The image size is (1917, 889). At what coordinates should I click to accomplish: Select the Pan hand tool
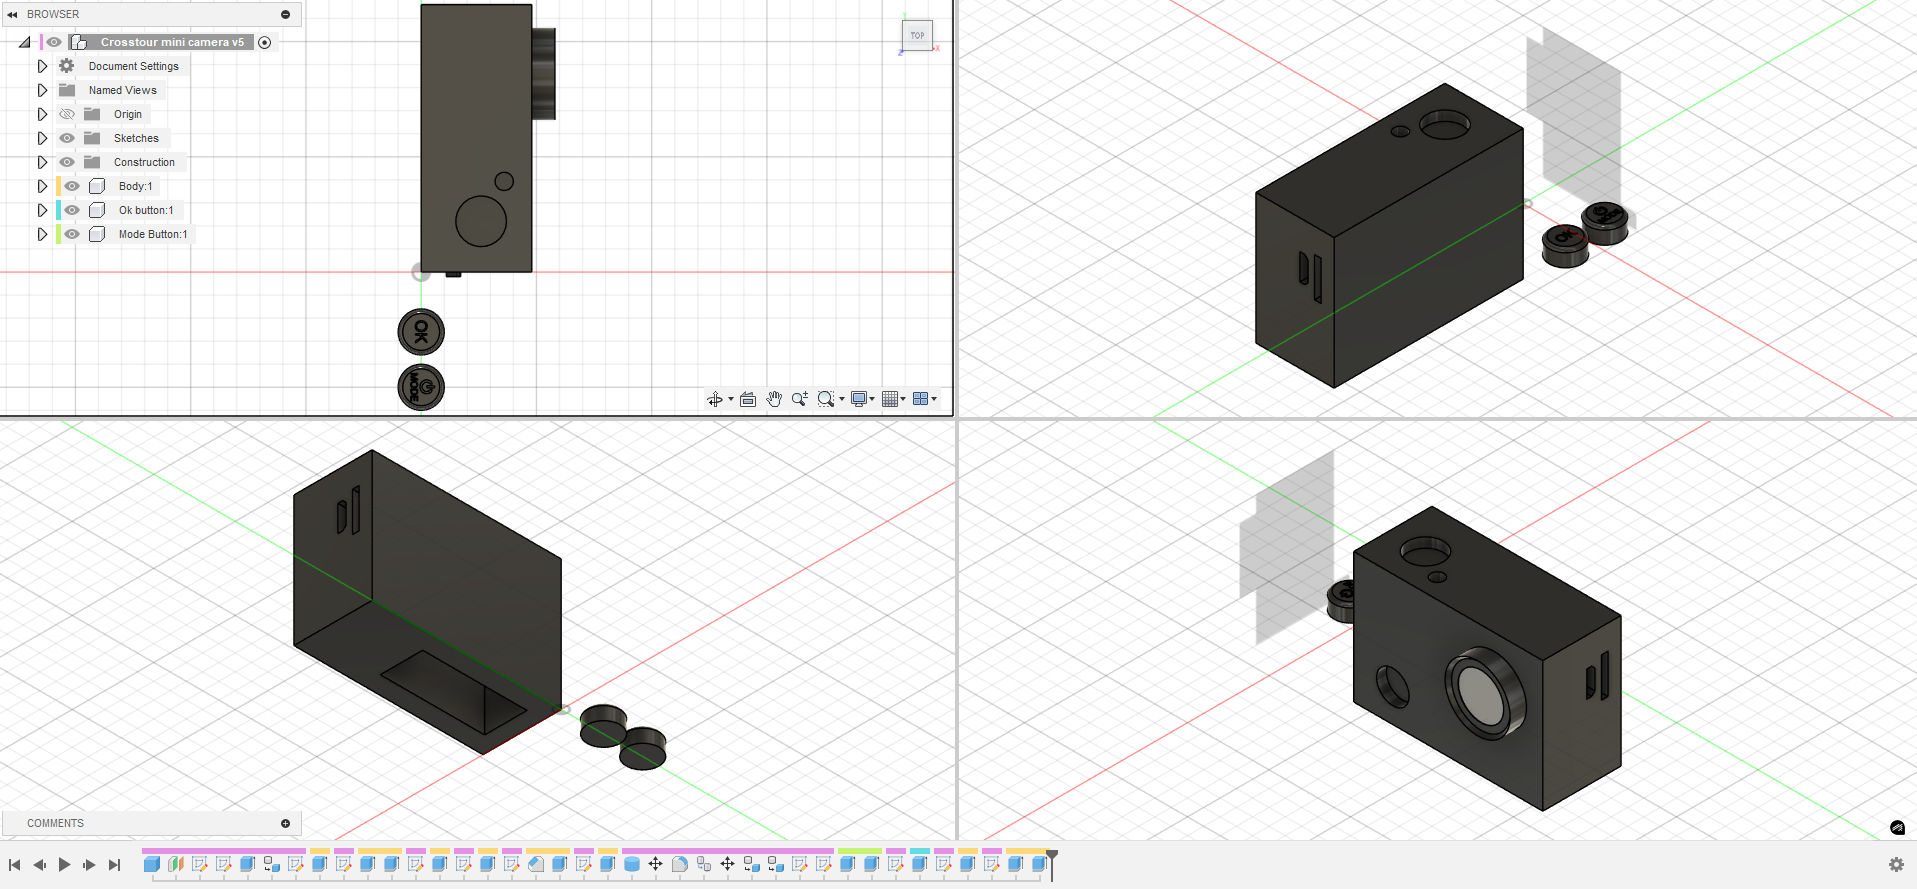[774, 399]
